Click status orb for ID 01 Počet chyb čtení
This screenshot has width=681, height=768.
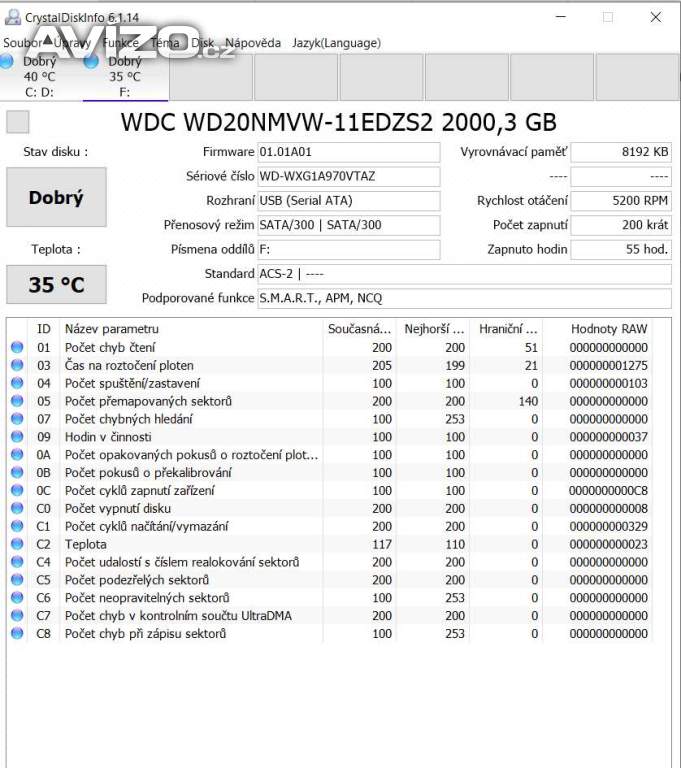[17, 347]
